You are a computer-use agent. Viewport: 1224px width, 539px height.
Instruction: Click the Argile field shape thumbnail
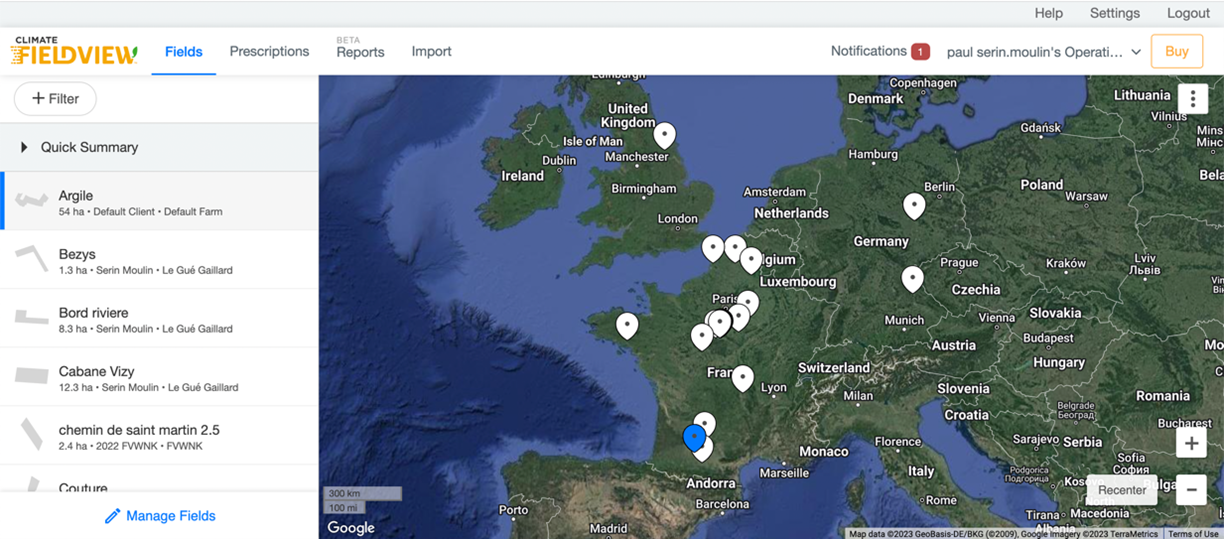pos(31,200)
